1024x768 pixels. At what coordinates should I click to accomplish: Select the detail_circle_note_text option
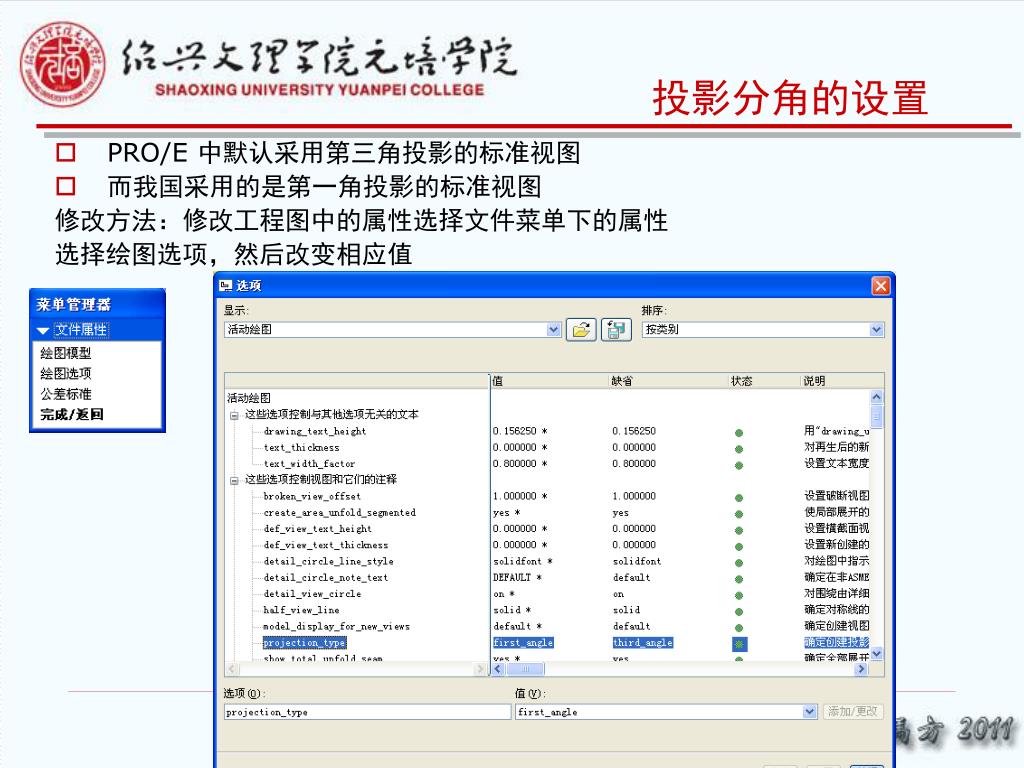325,577
